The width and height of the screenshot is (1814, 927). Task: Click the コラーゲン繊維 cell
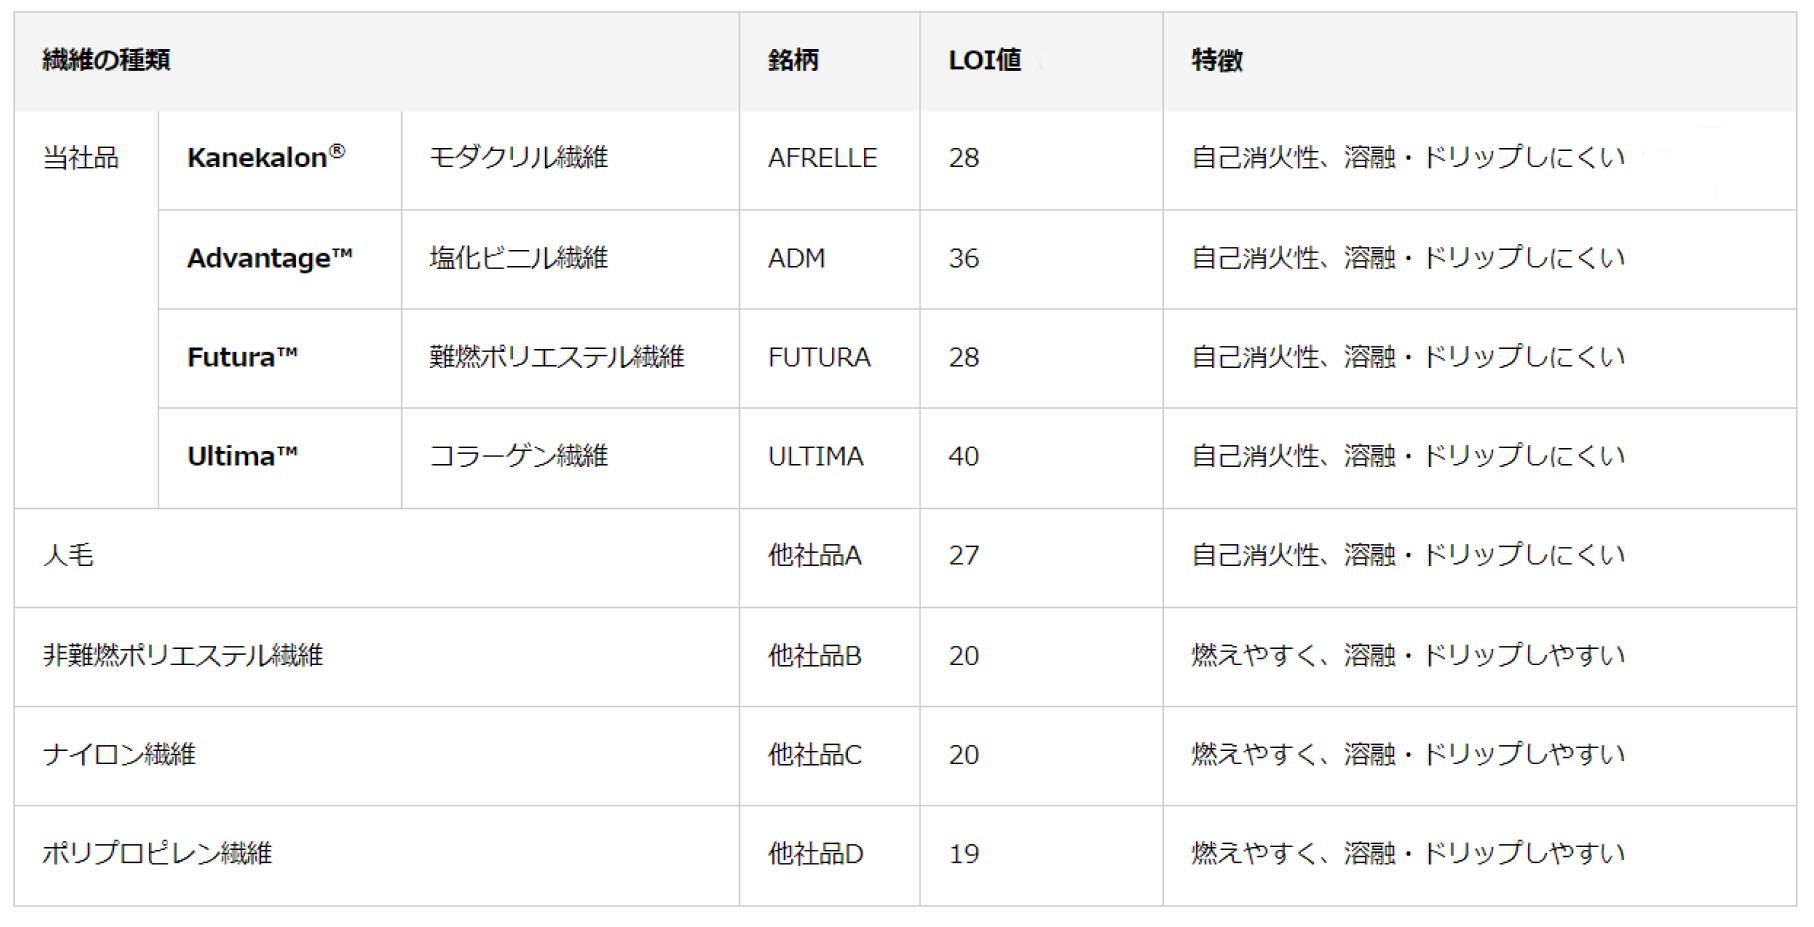519,456
